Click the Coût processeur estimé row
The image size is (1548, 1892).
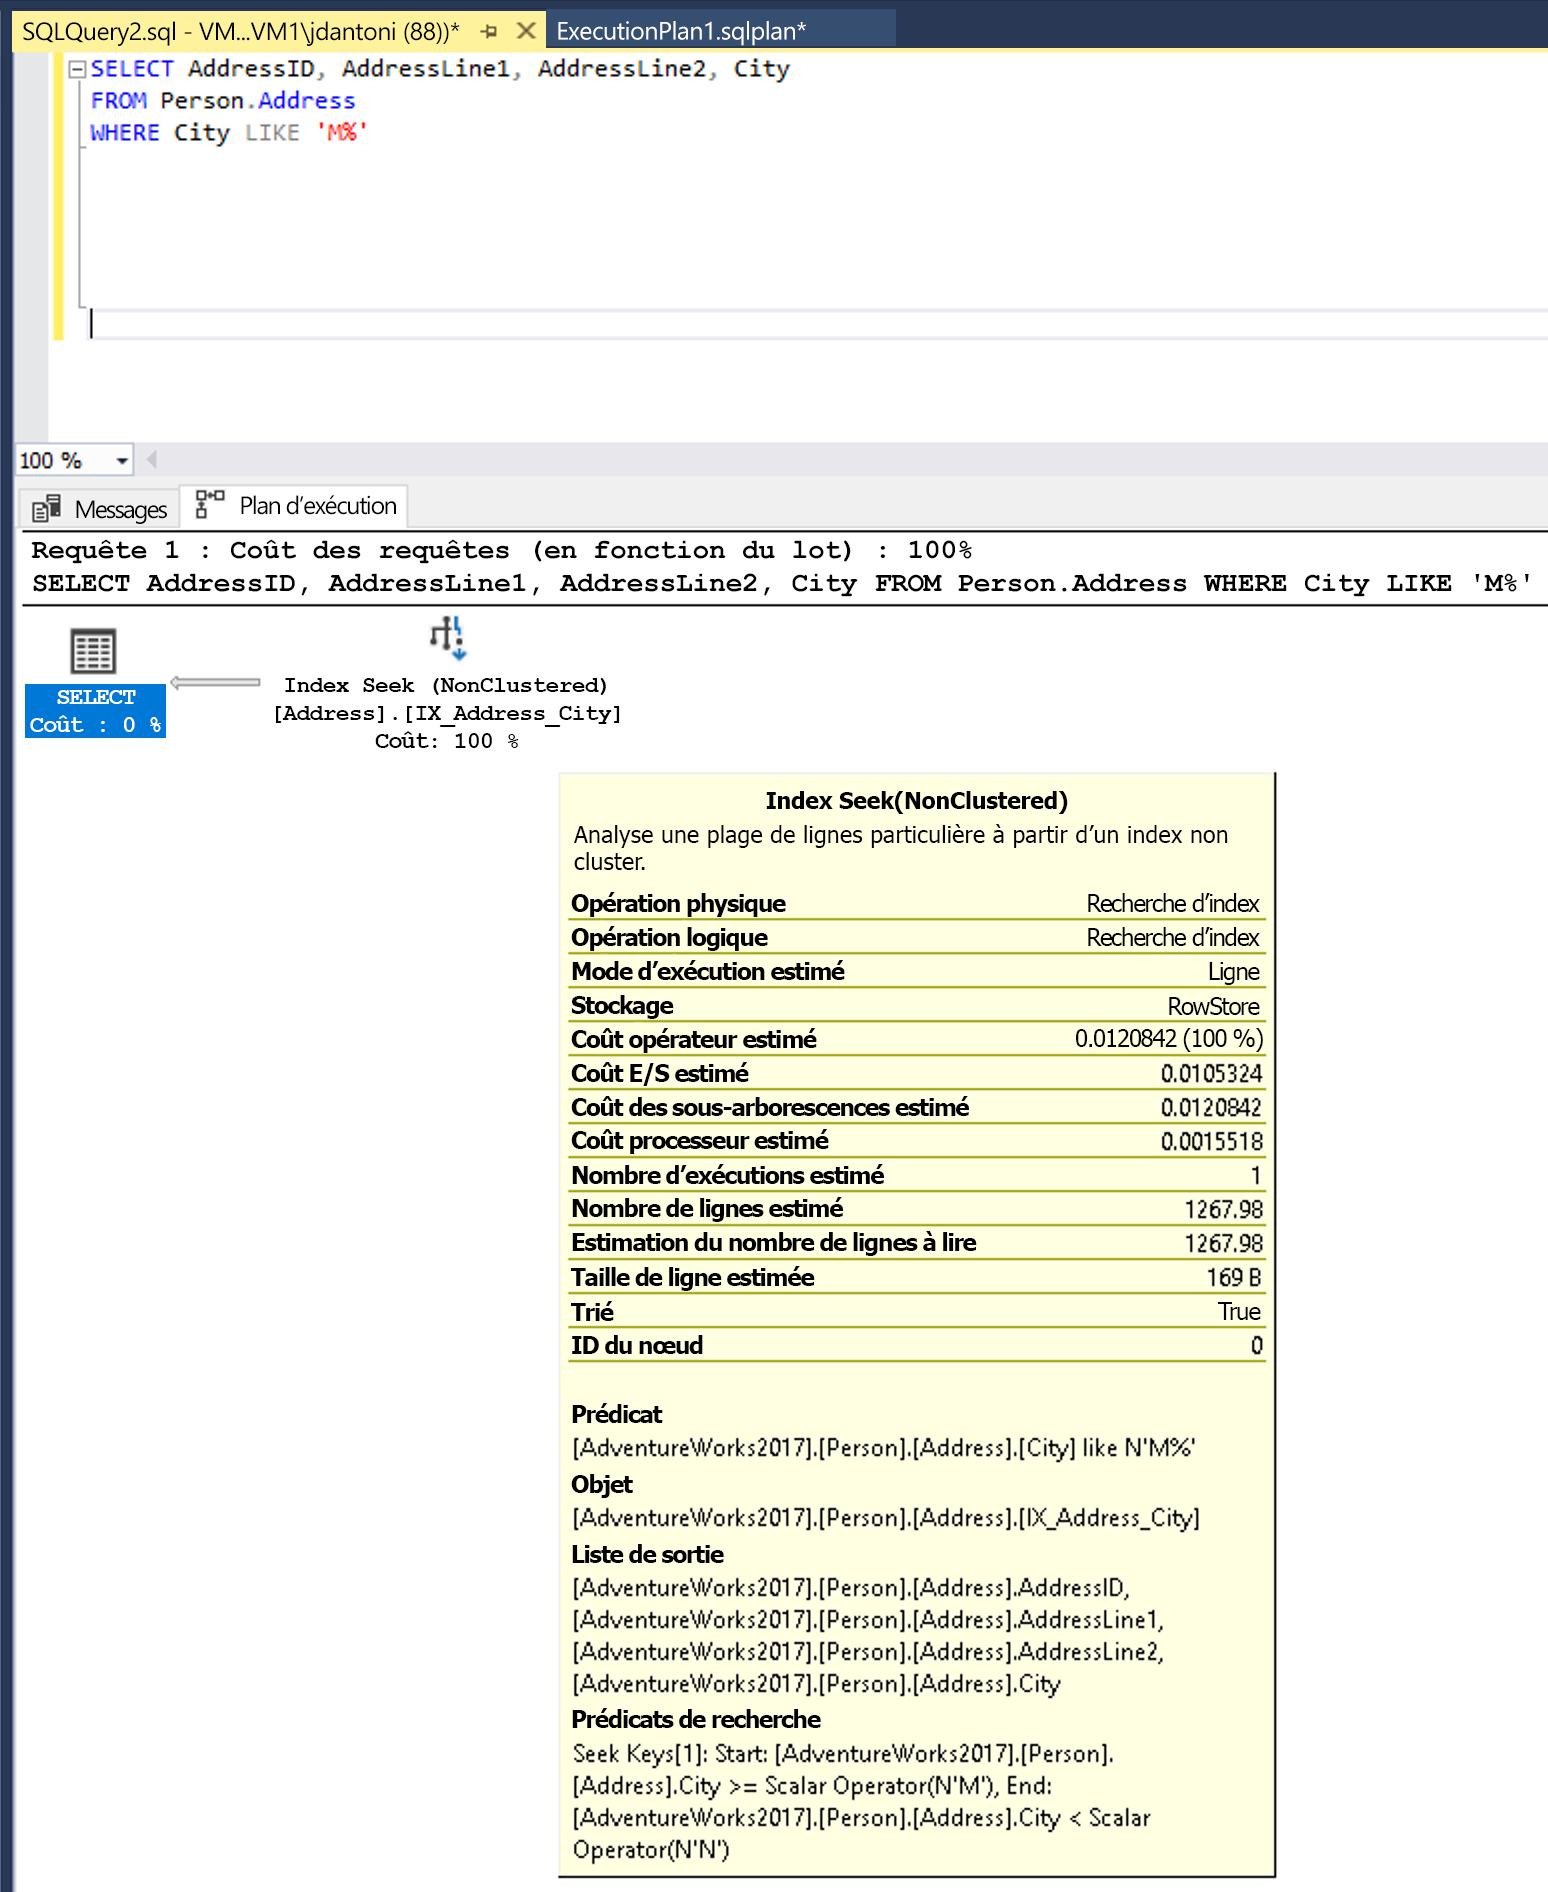917,1141
